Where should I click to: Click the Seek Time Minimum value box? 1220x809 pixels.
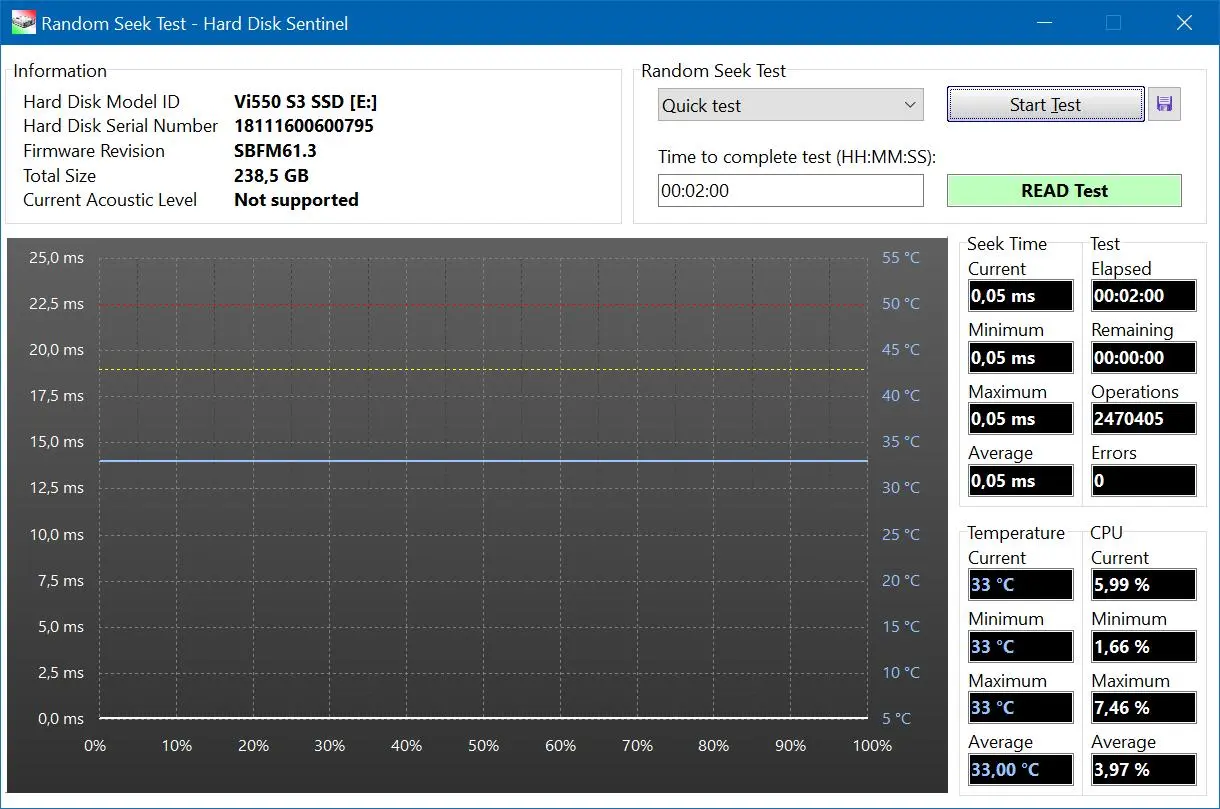1021,358
